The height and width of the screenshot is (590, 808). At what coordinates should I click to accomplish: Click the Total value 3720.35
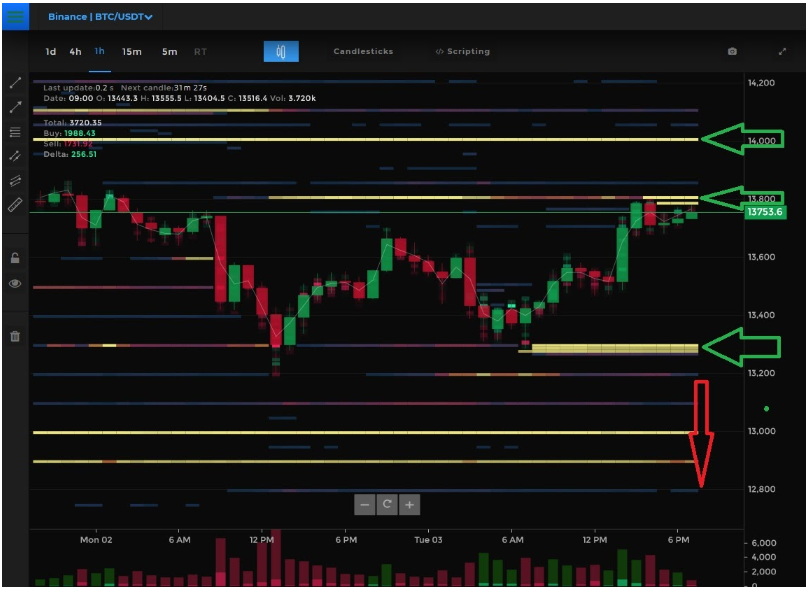pyautogui.click(x=86, y=123)
